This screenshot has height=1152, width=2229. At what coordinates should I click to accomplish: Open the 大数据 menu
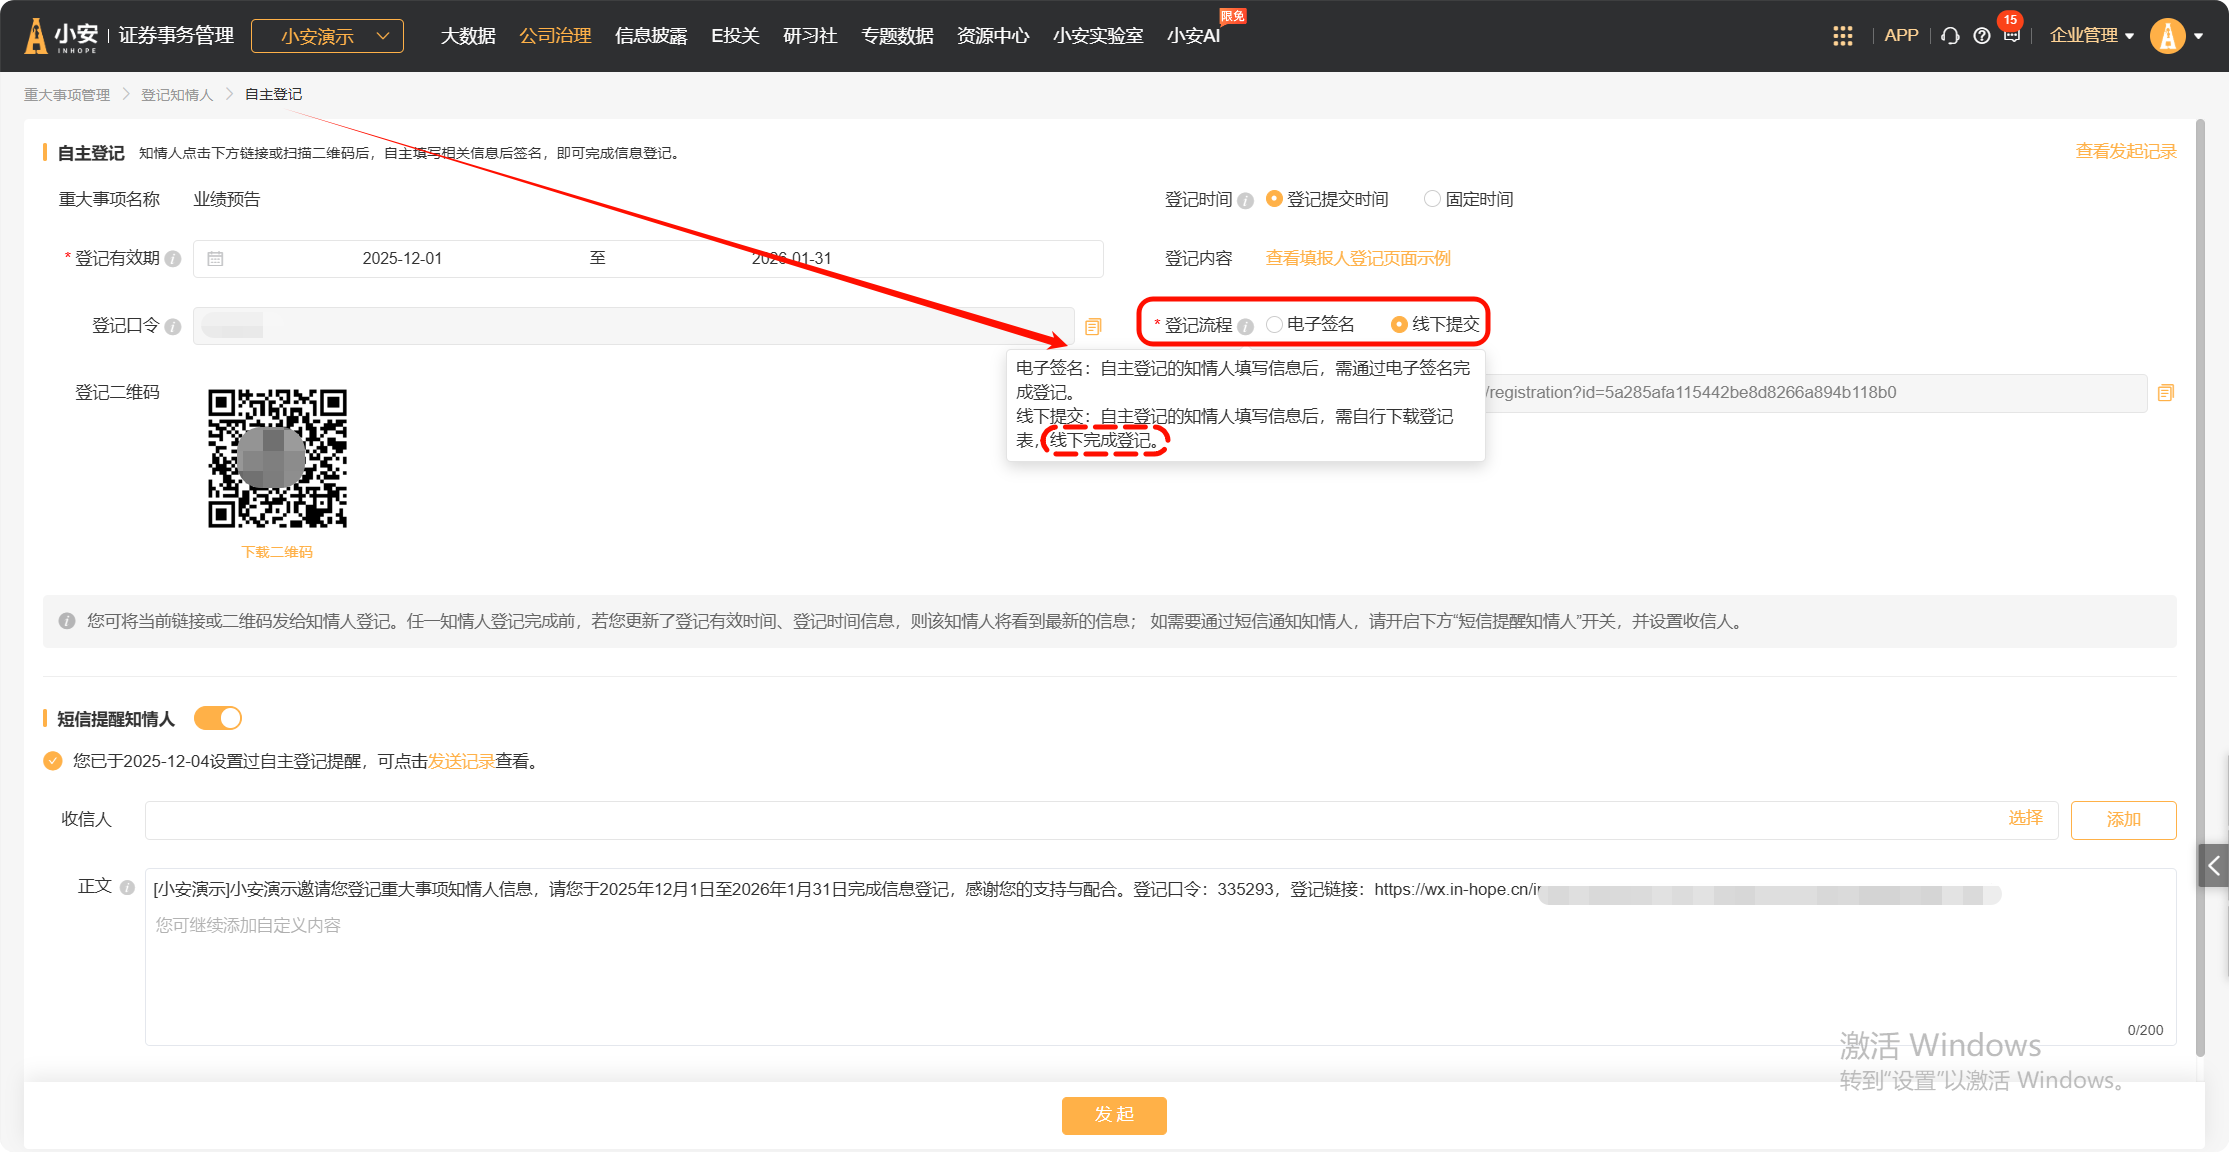click(x=468, y=36)
